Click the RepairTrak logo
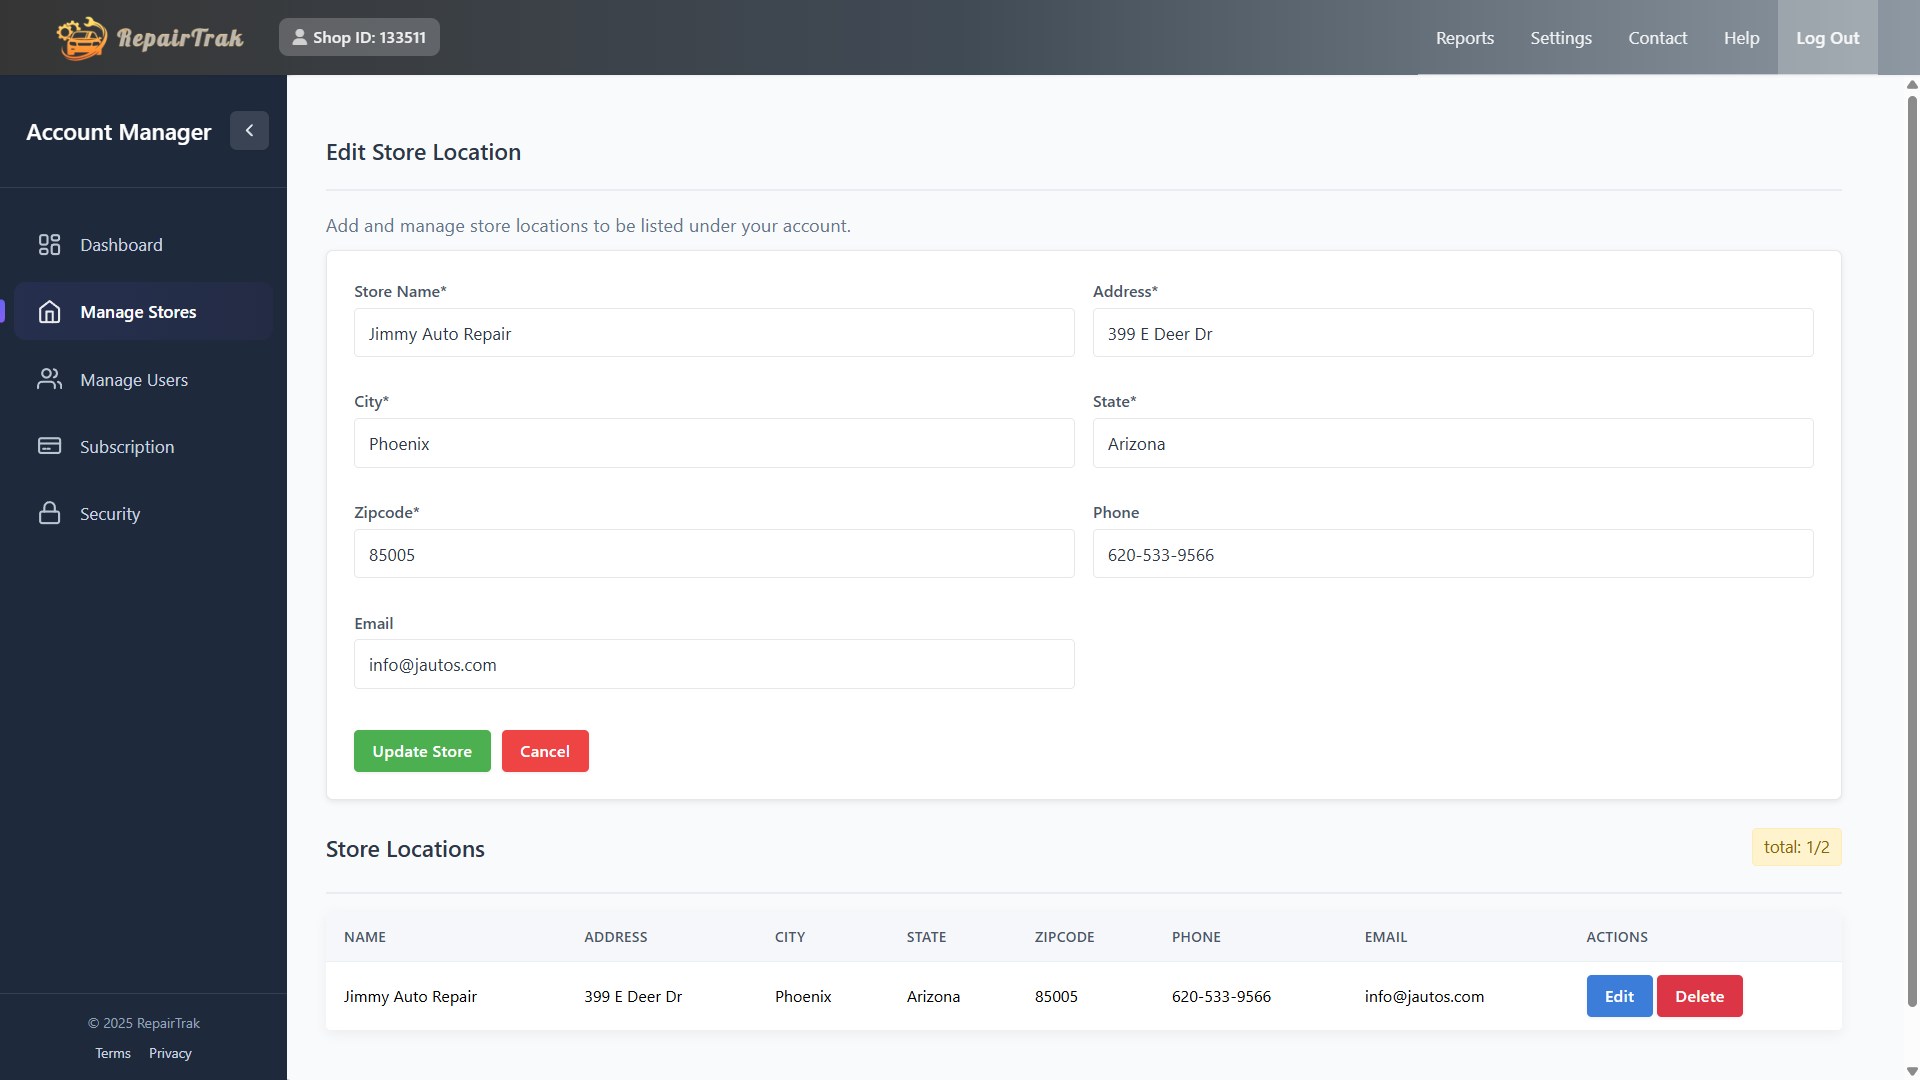The image size is (1920, 1080). (x=148, y=37)
